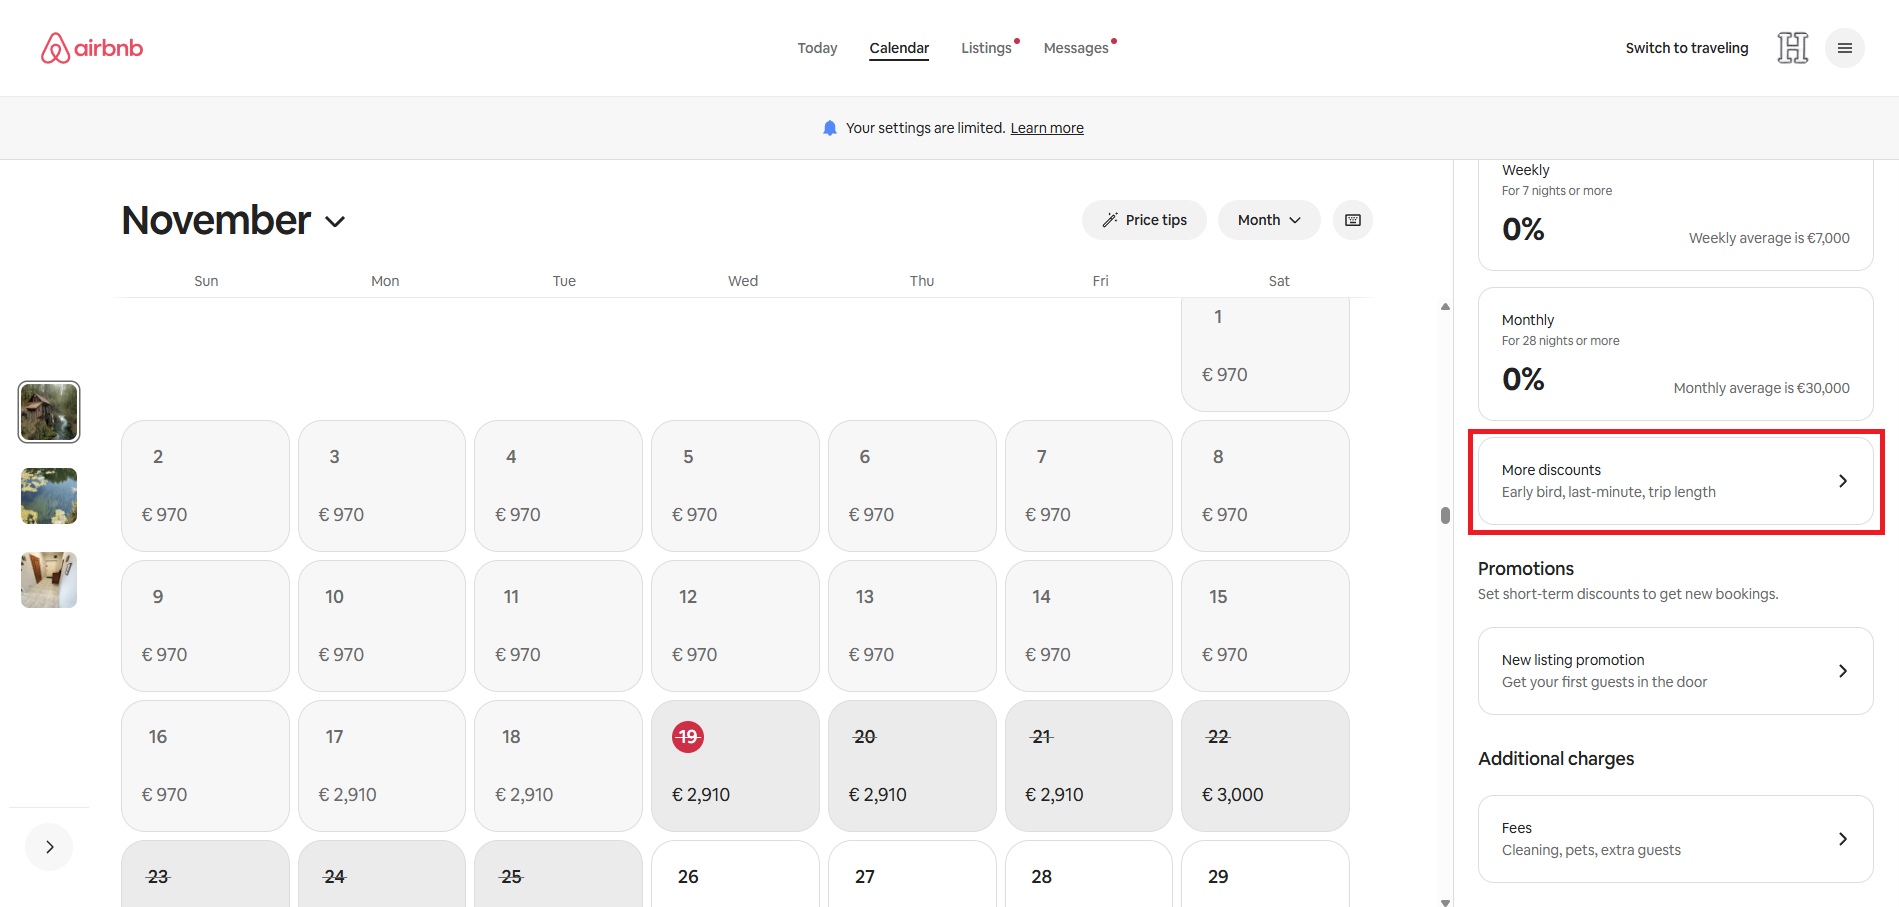Image resolution: width=1899 pixels, height=907 pixels.
Task: Open the Weekly discount card
Action: [1676, 214]
